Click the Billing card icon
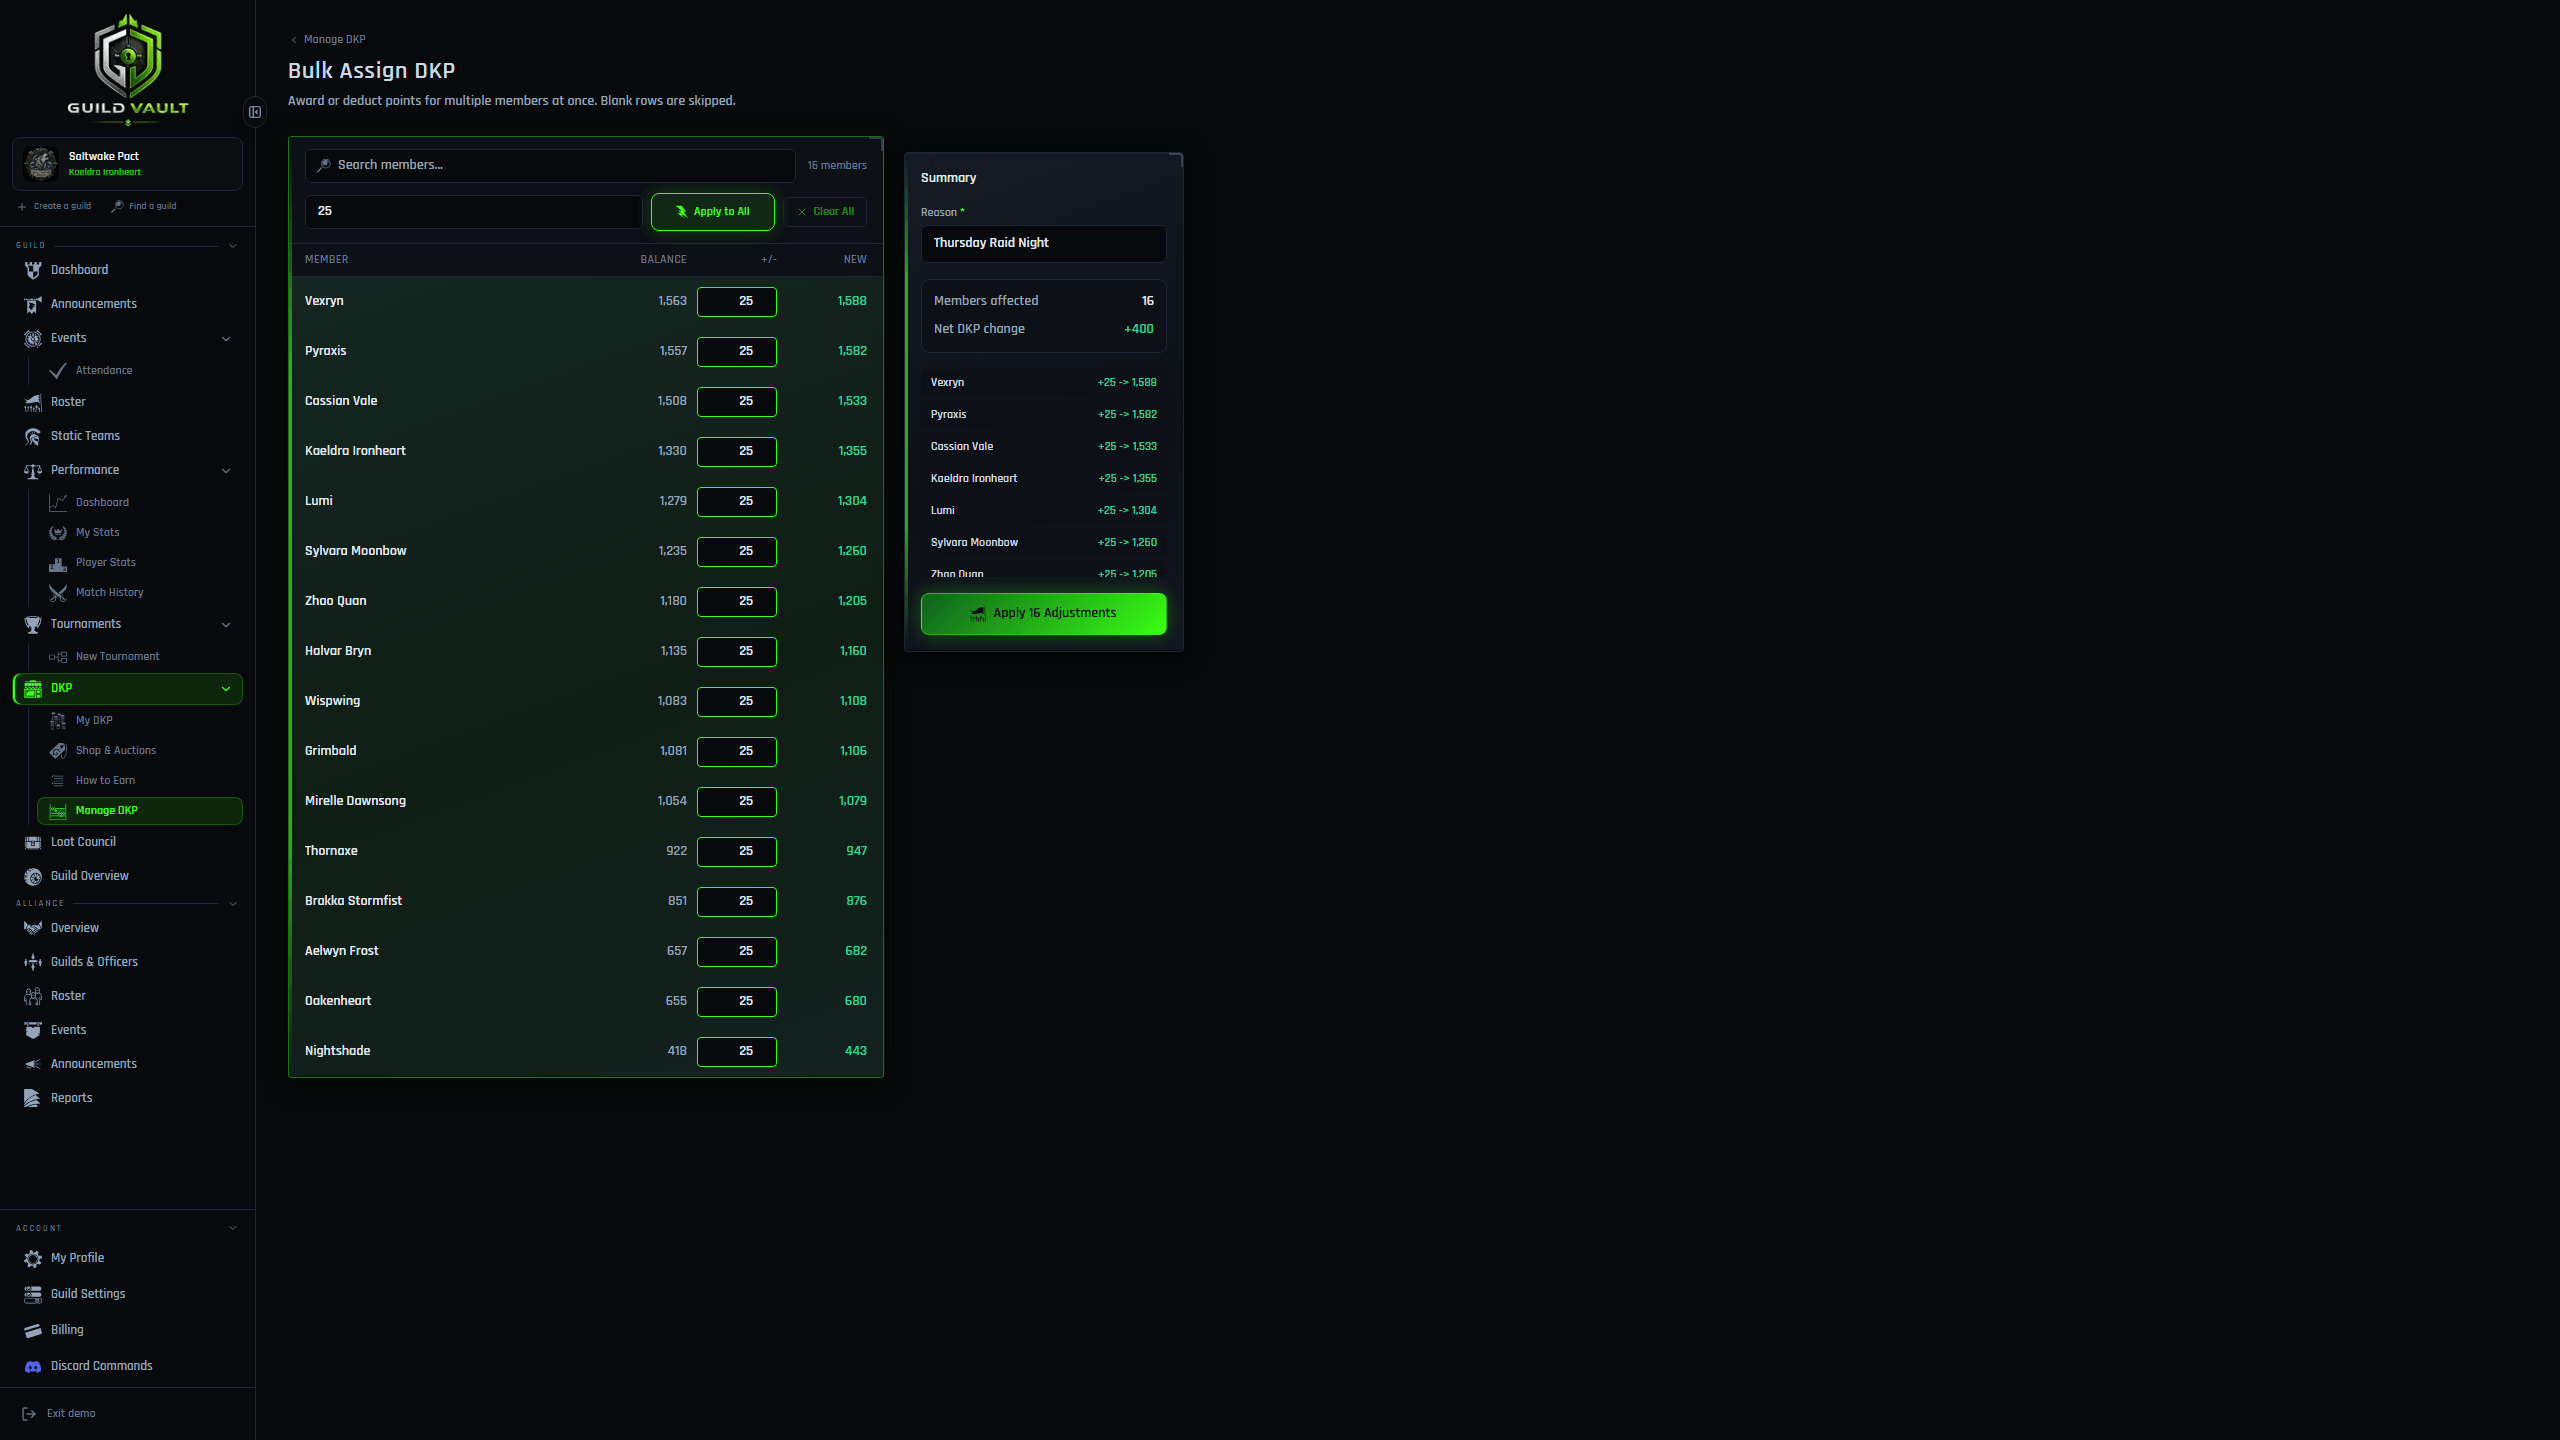2560x1440 pixels. point(33,1330)
